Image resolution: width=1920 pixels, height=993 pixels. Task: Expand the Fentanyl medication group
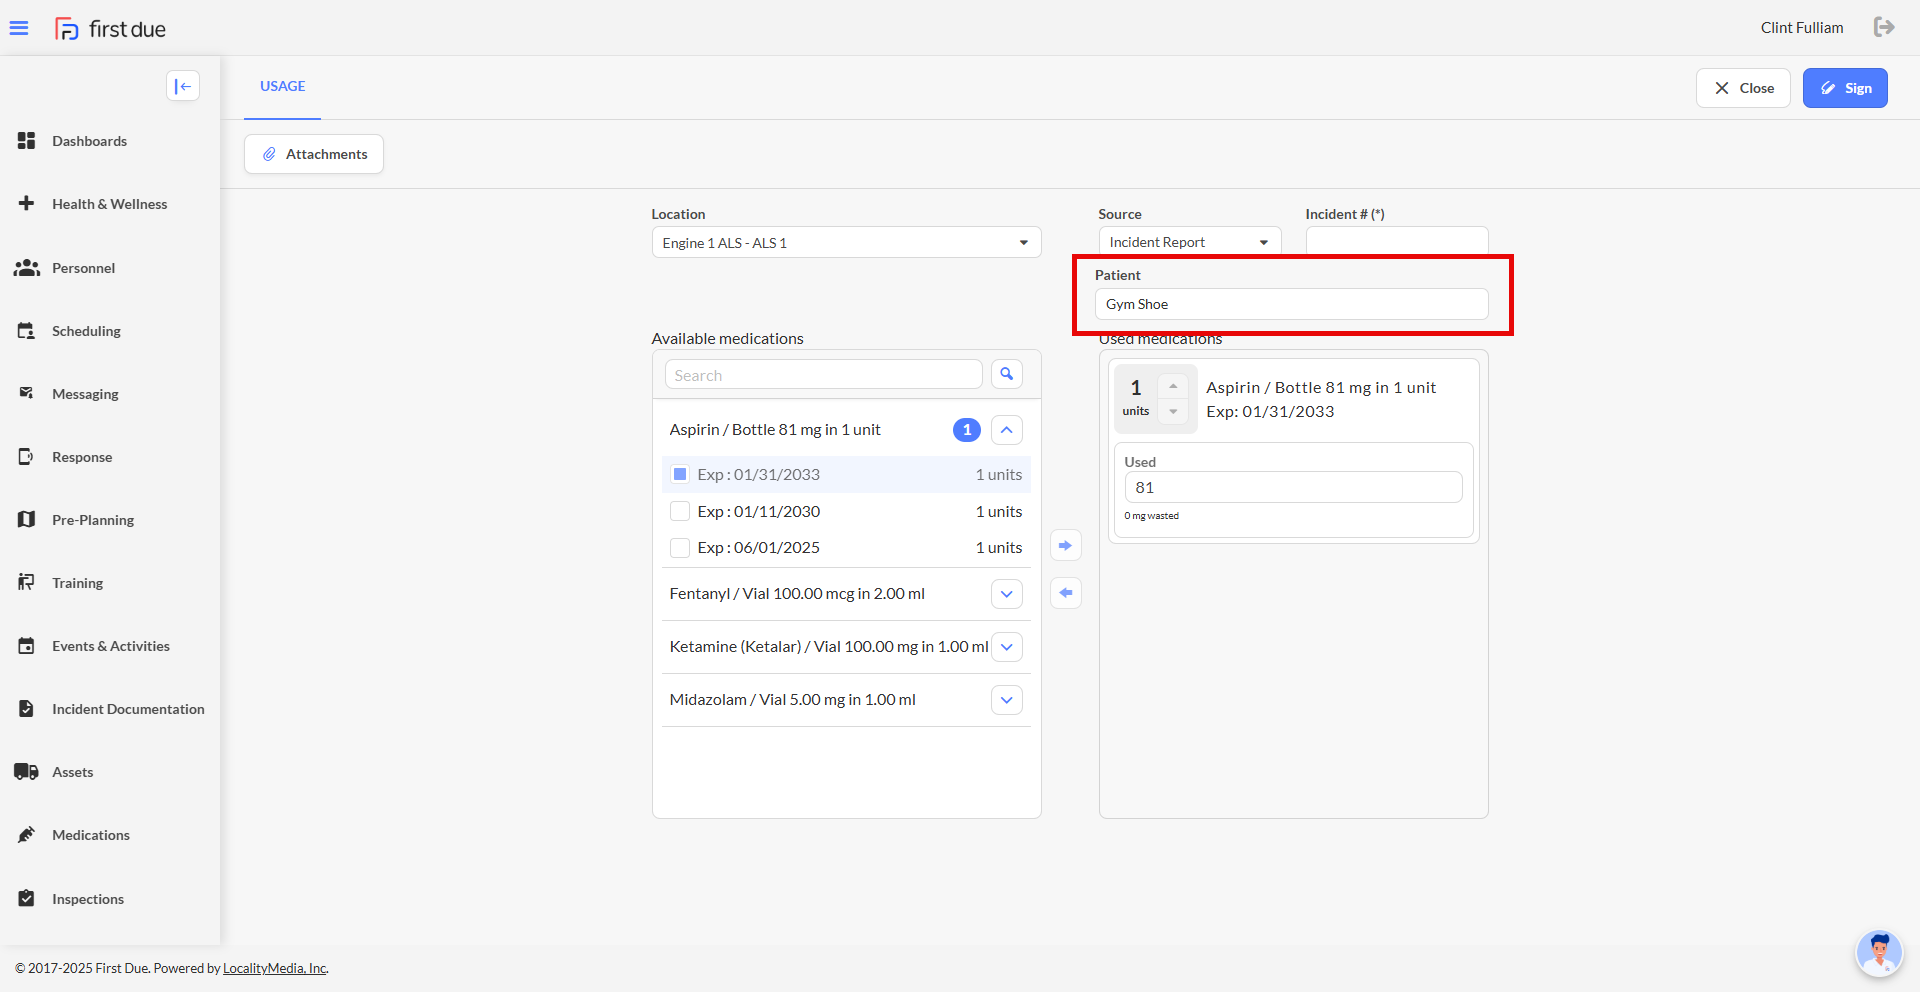(x=1007, y=594)
